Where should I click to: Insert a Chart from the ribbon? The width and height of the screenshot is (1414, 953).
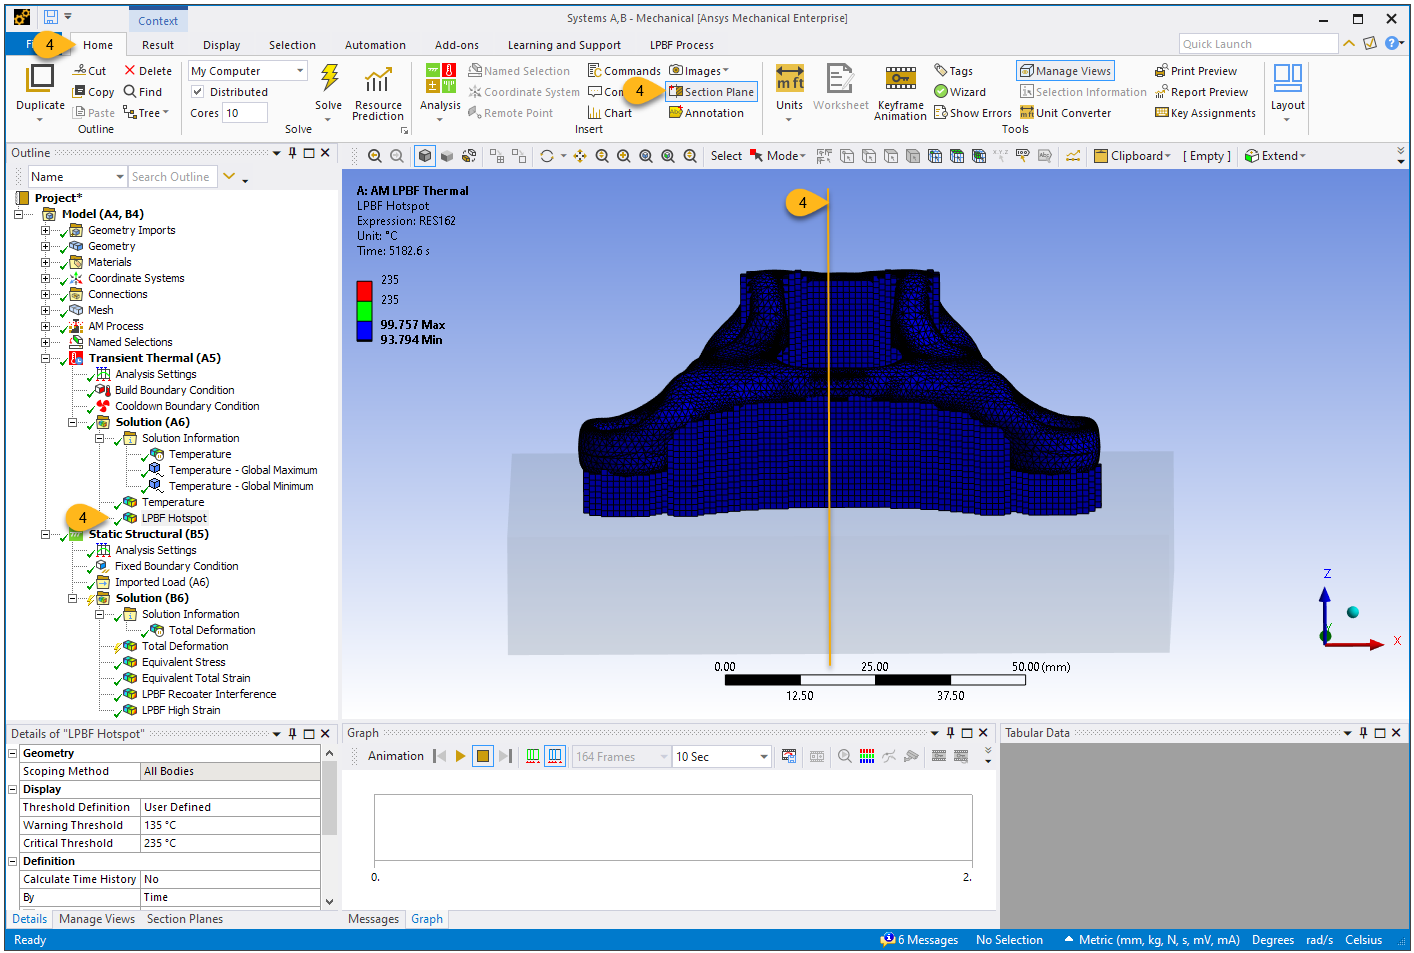(x=610, y=113)
